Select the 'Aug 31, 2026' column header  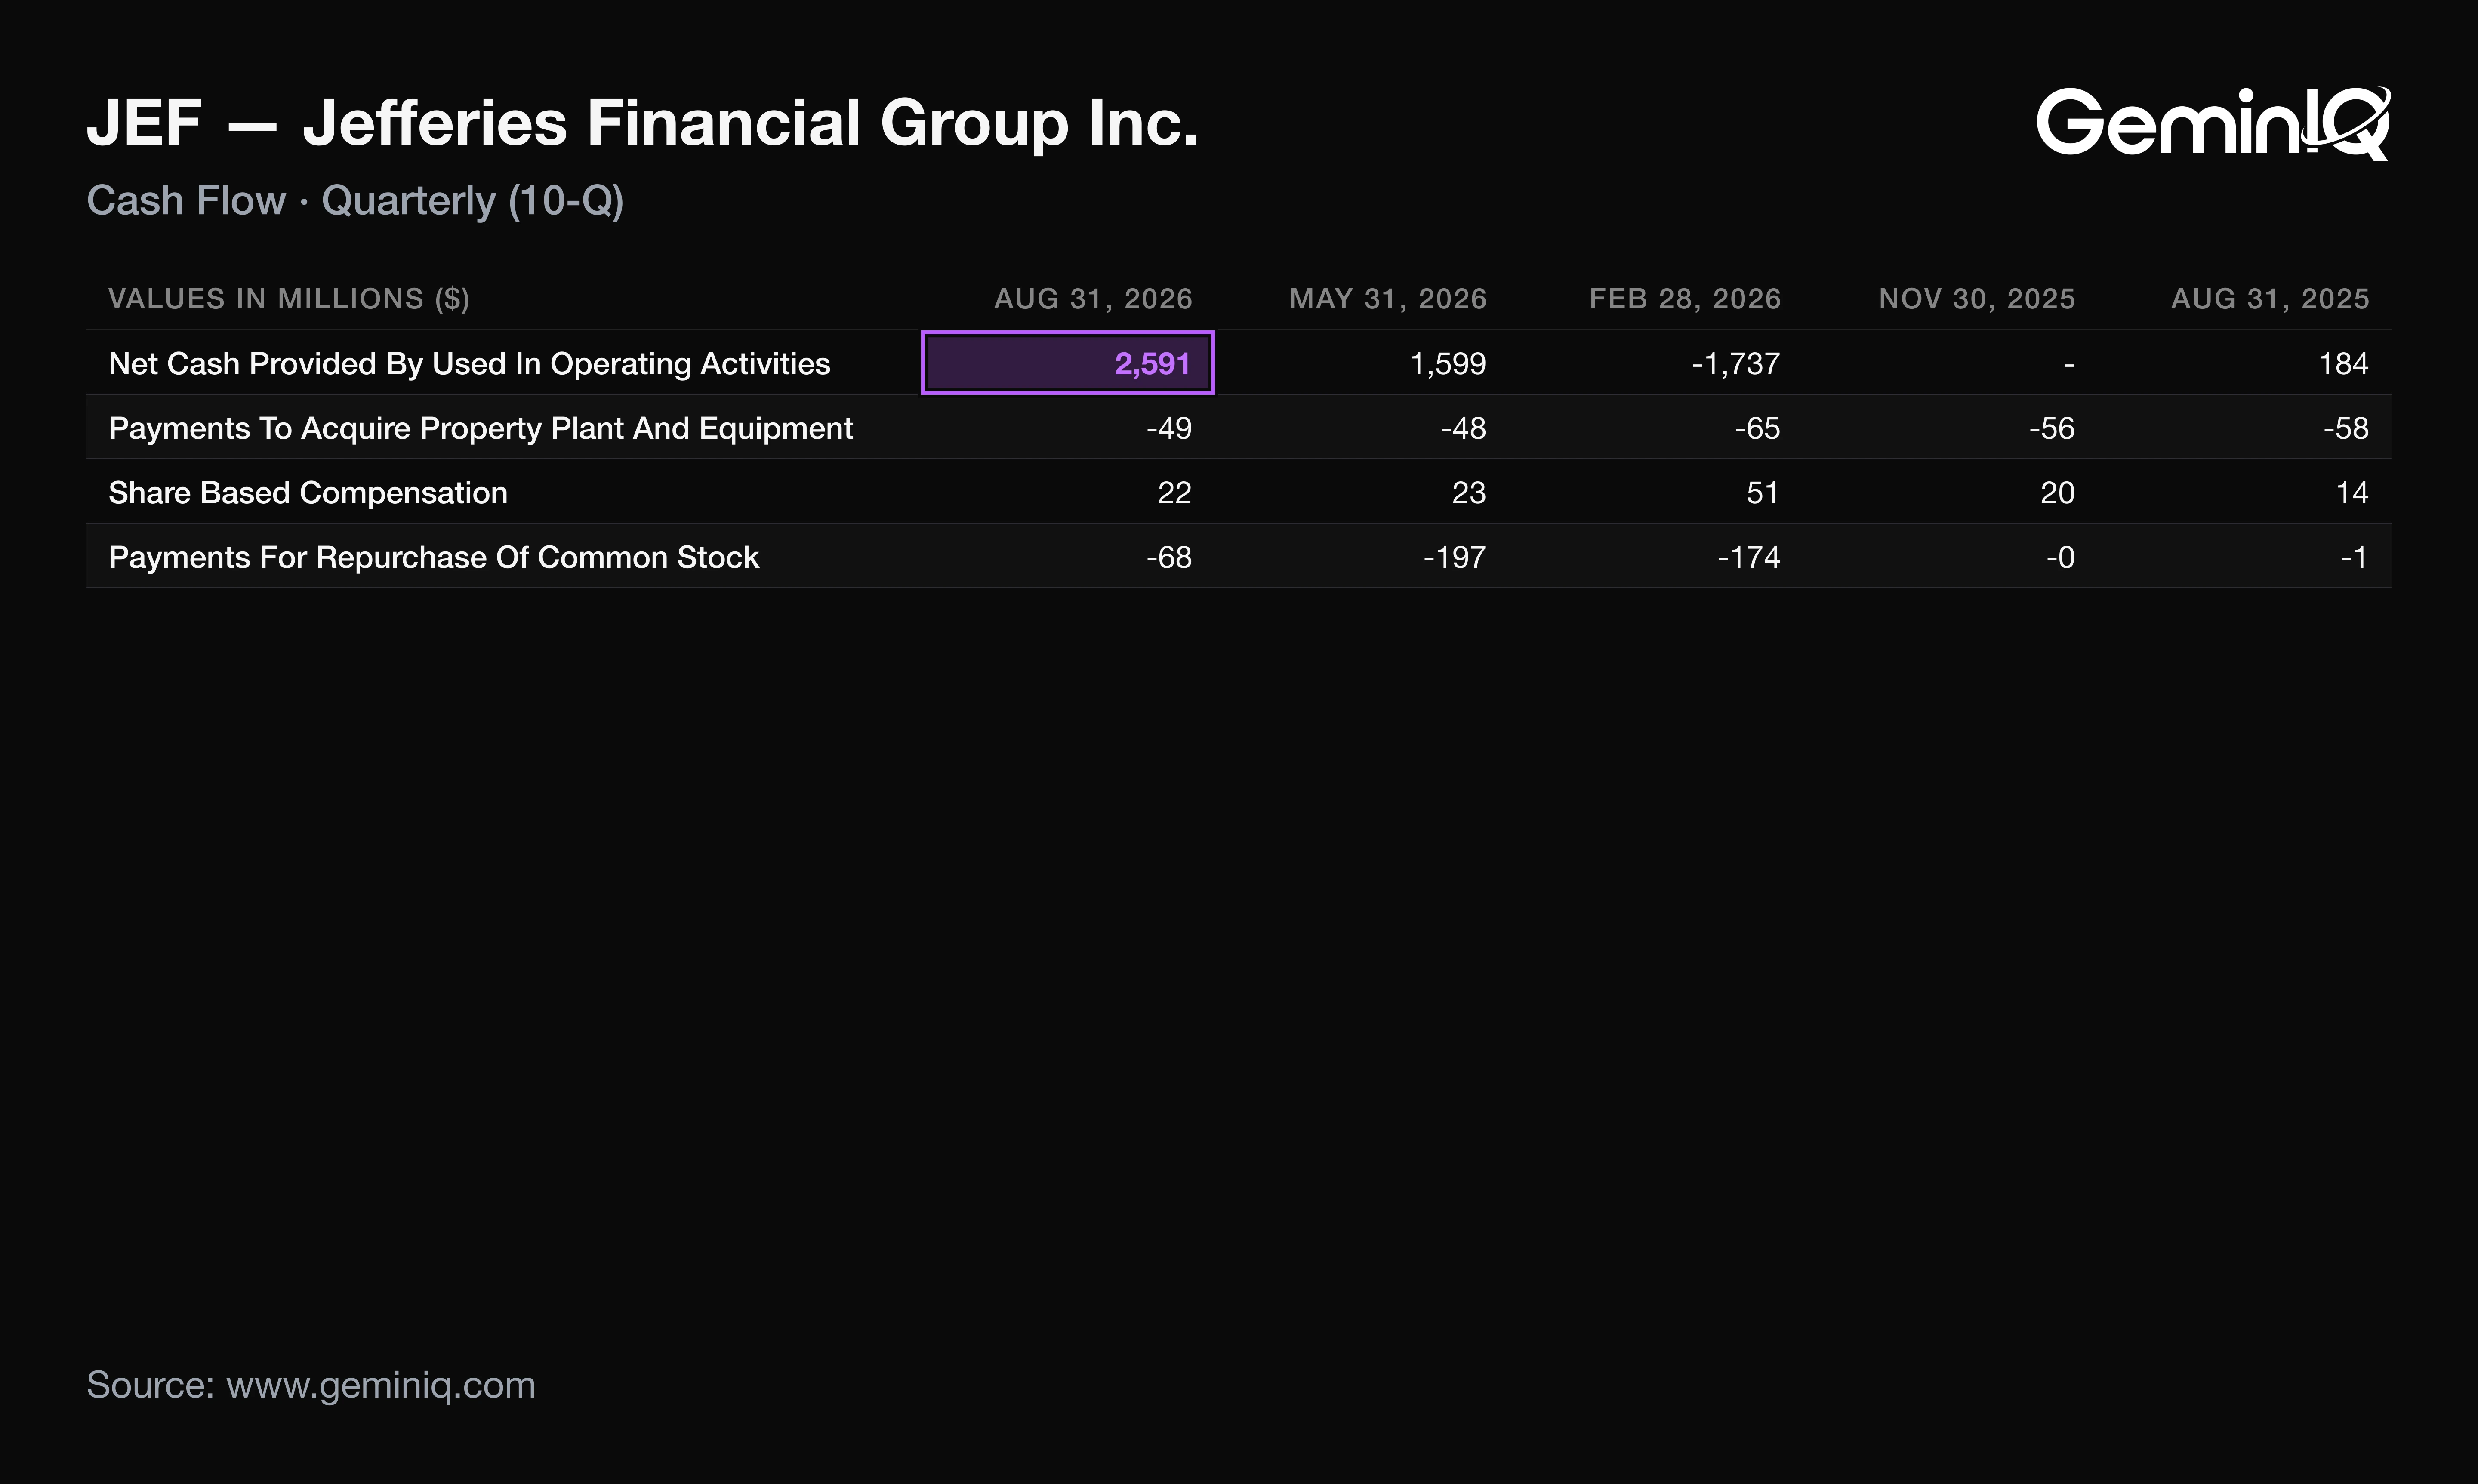pos(1093,299)
